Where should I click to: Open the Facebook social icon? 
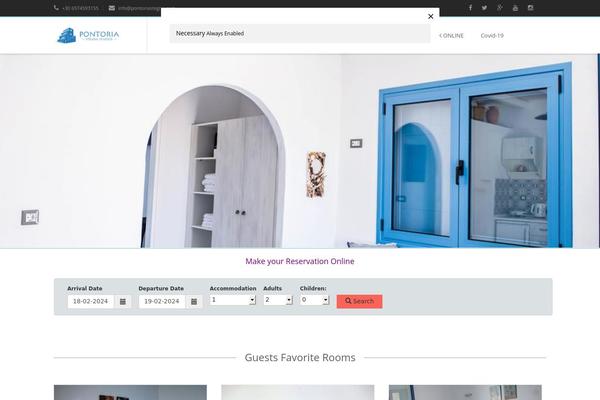pos(470,8)
